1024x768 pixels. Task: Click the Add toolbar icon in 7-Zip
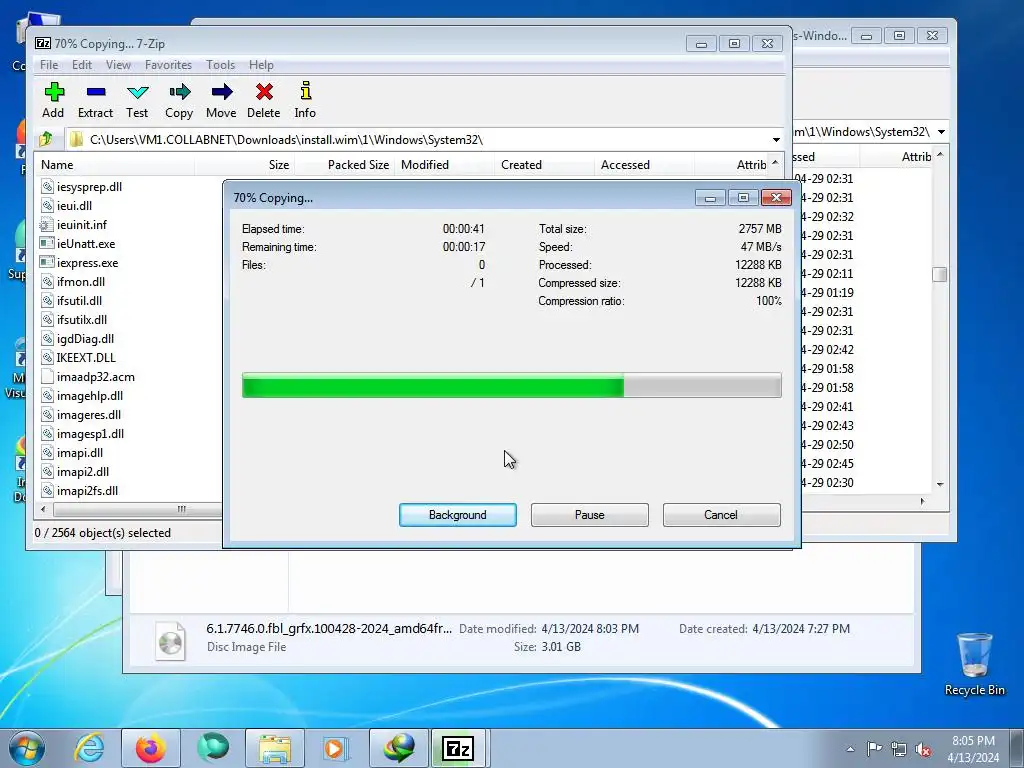[54, 92]
